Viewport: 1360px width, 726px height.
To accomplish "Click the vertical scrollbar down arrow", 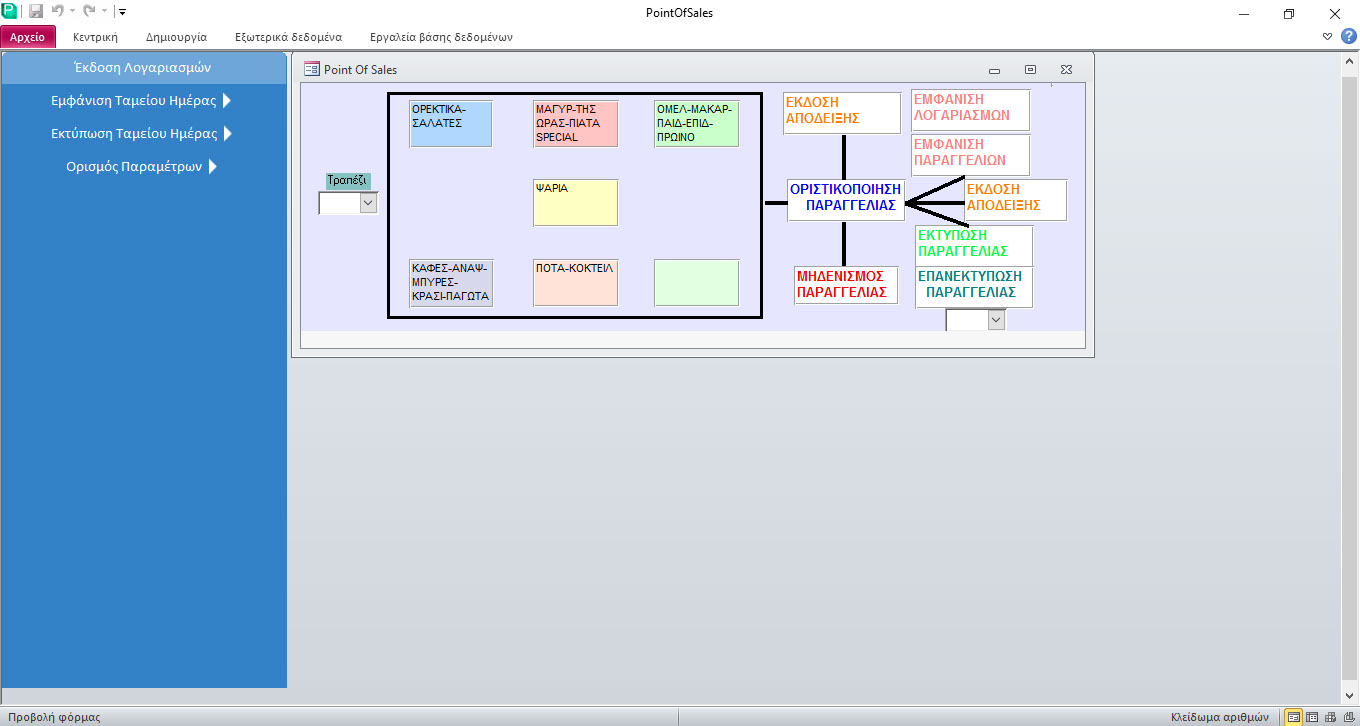I will point(1350,696).
